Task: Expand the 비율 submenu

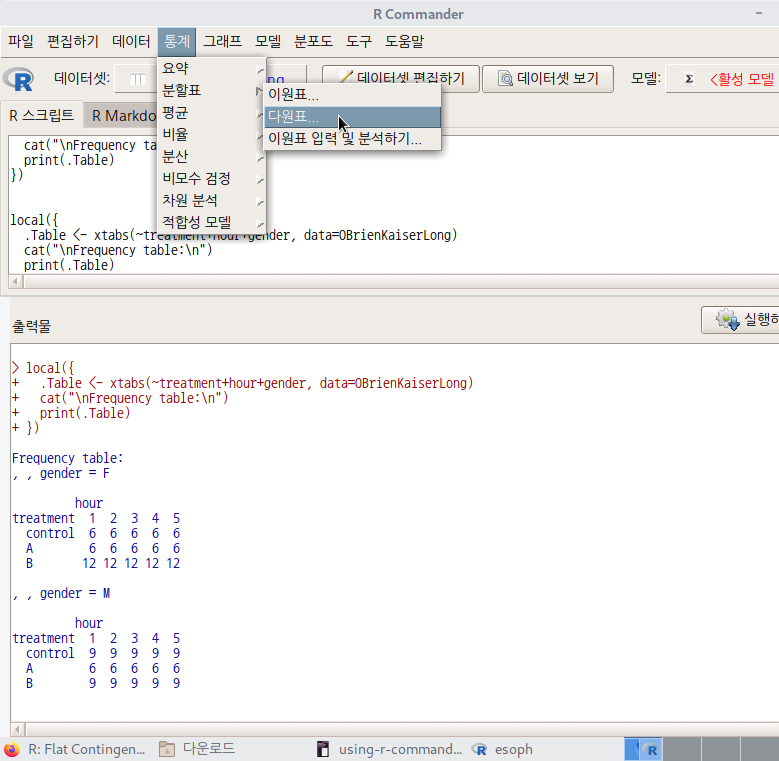Action: (212, 135)
